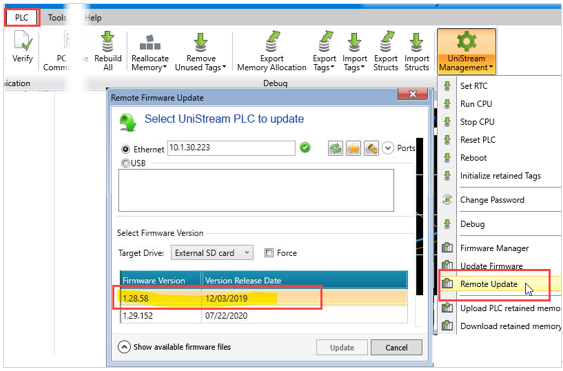Viewport: 563px width, 371px height.
Task: Open the Help ribbon tab
Action: tap(93, 18)
